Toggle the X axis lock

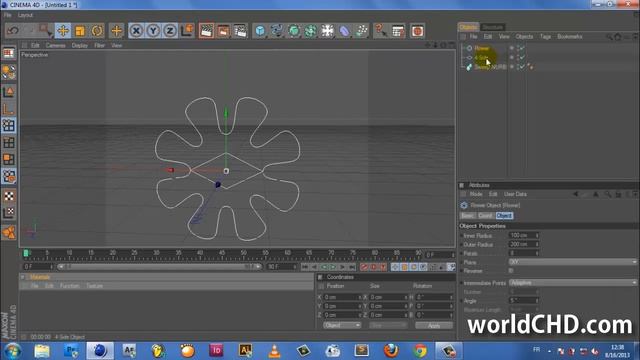[x=136, y=31]
